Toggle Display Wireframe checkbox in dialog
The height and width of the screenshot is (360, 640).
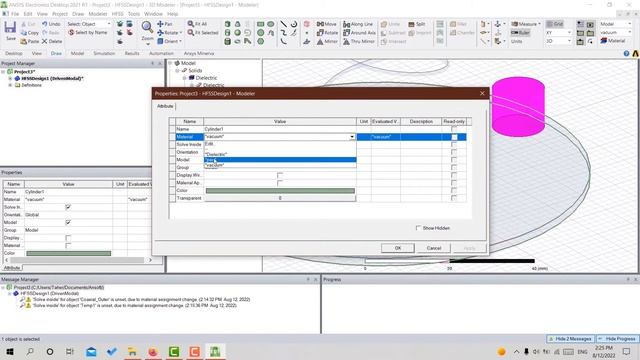coord(280,175)
